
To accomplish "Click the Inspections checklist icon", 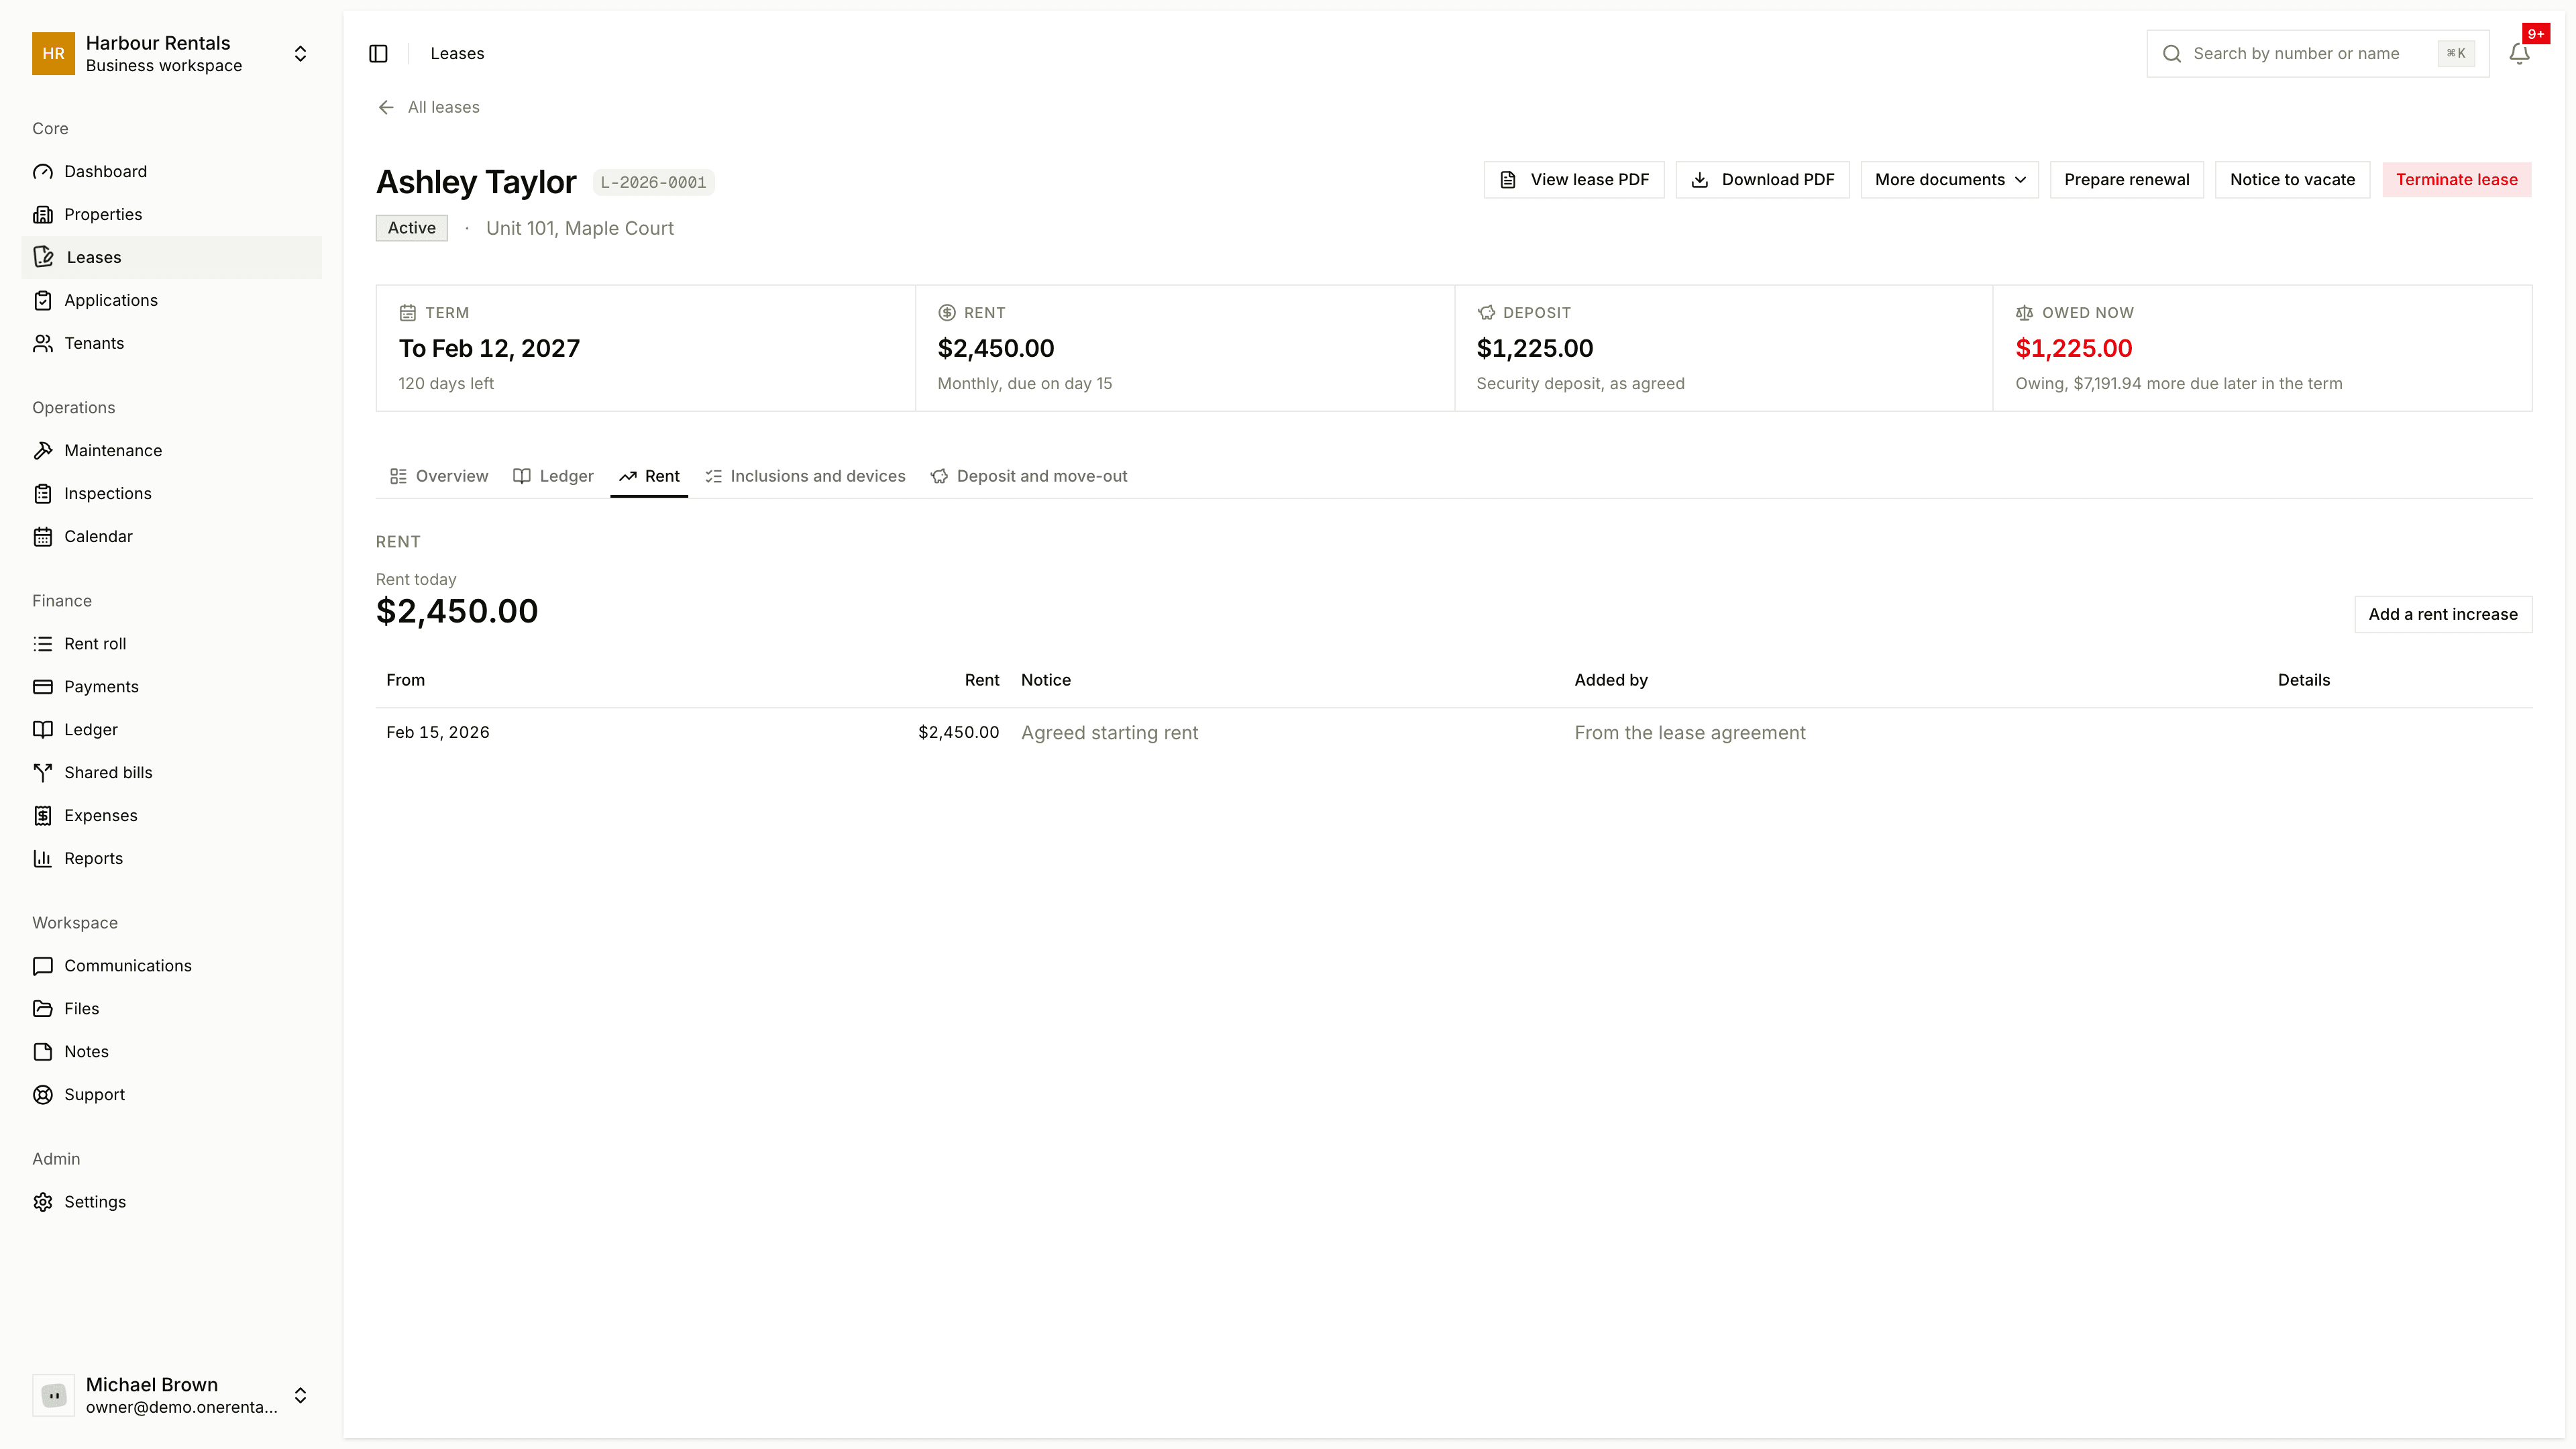I will [43, 494].
